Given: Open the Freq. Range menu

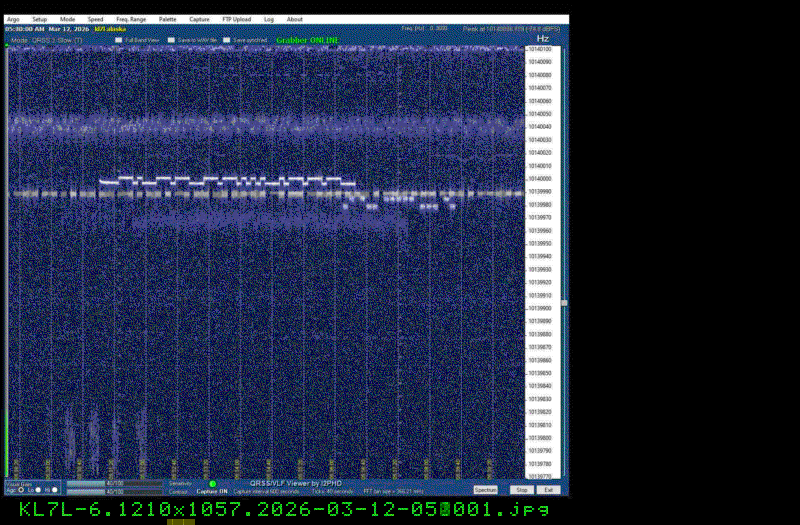Looking at the screenshot, I should pos(130,19).
